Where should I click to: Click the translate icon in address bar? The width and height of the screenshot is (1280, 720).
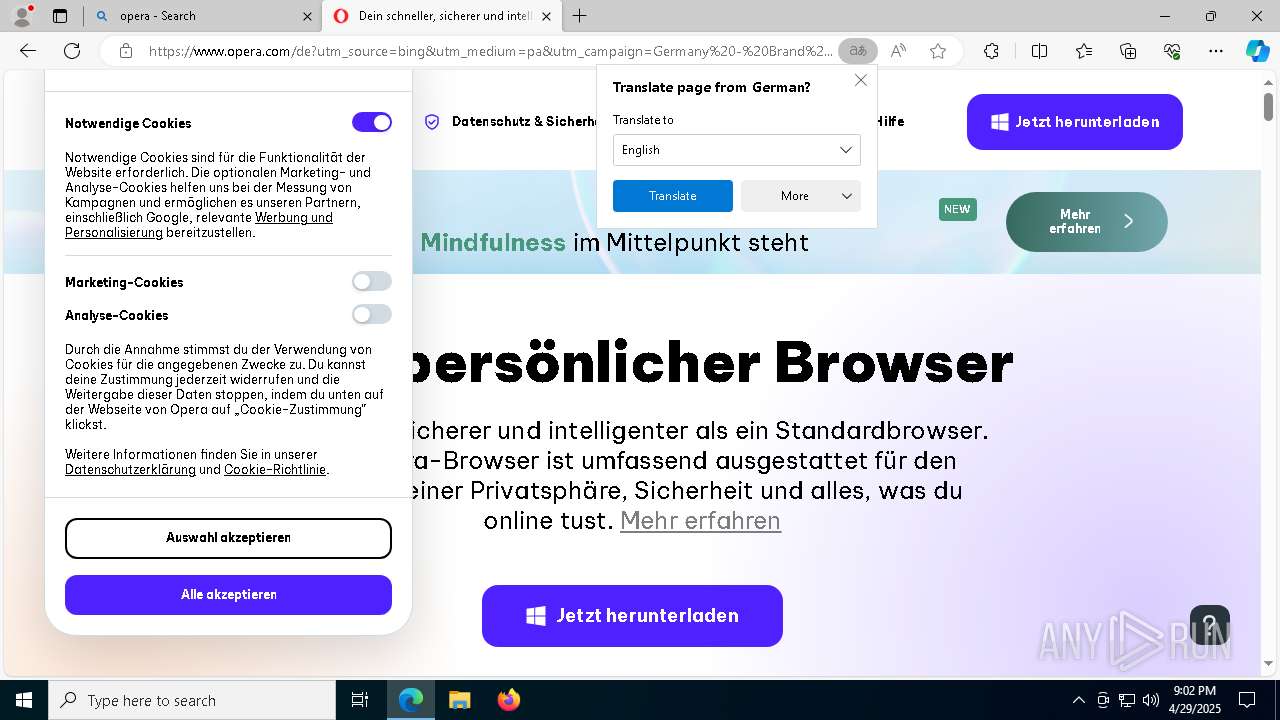858,51
